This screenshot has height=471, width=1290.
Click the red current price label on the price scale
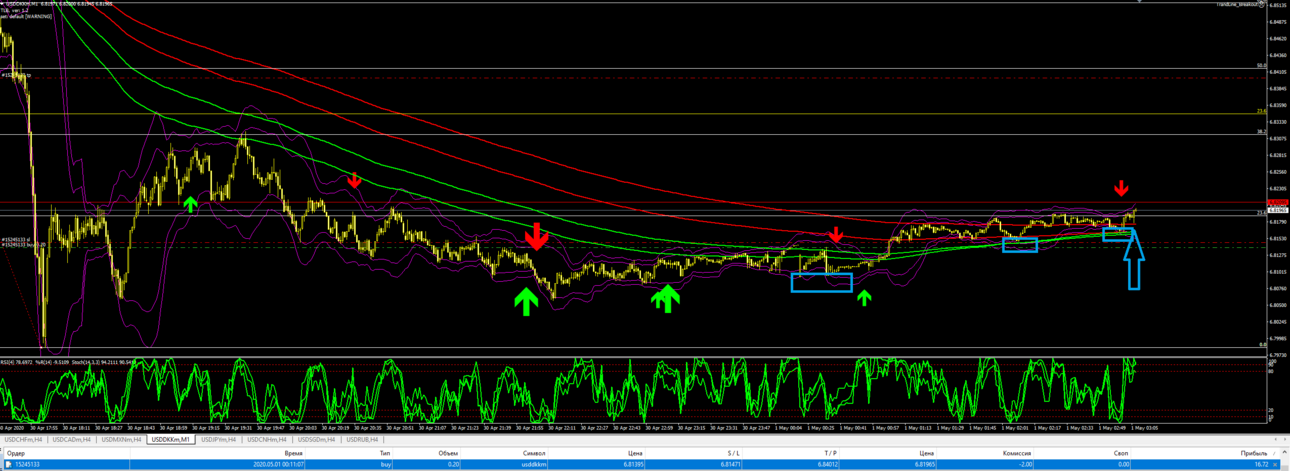click(x=1278, y=203)
